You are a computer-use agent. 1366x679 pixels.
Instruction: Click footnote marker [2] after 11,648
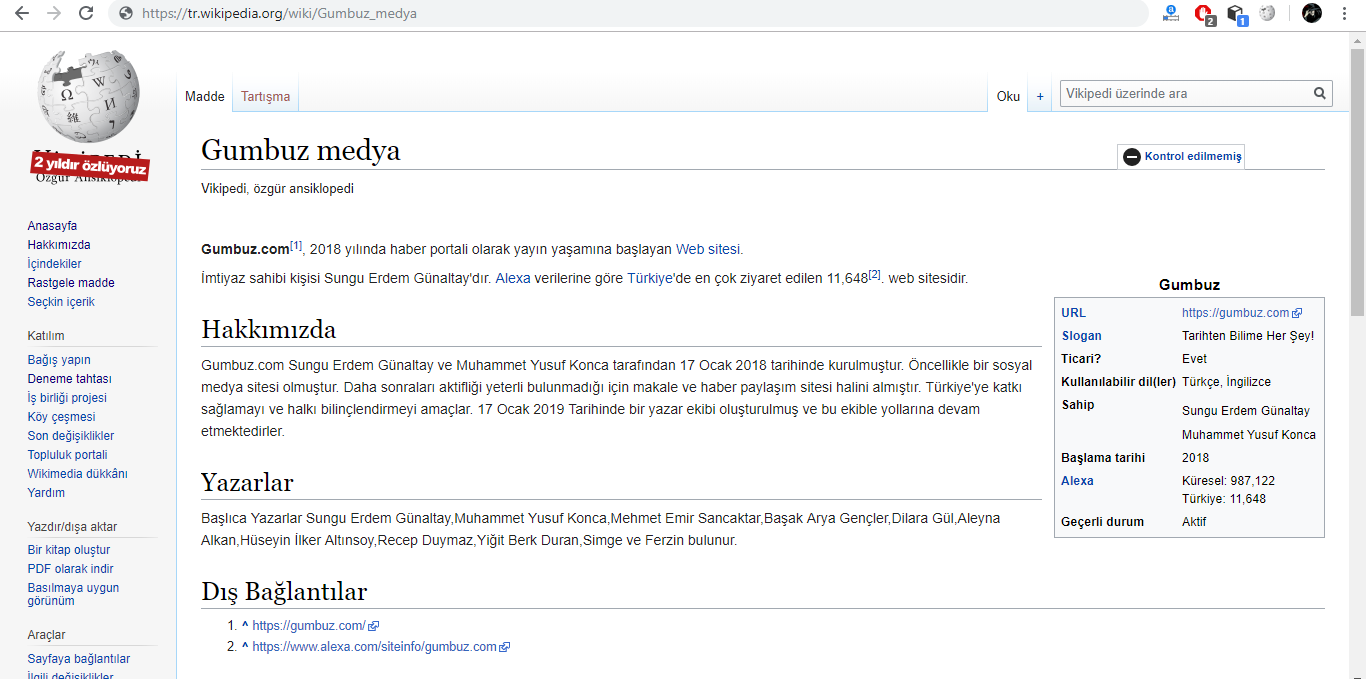coord(874,274)
